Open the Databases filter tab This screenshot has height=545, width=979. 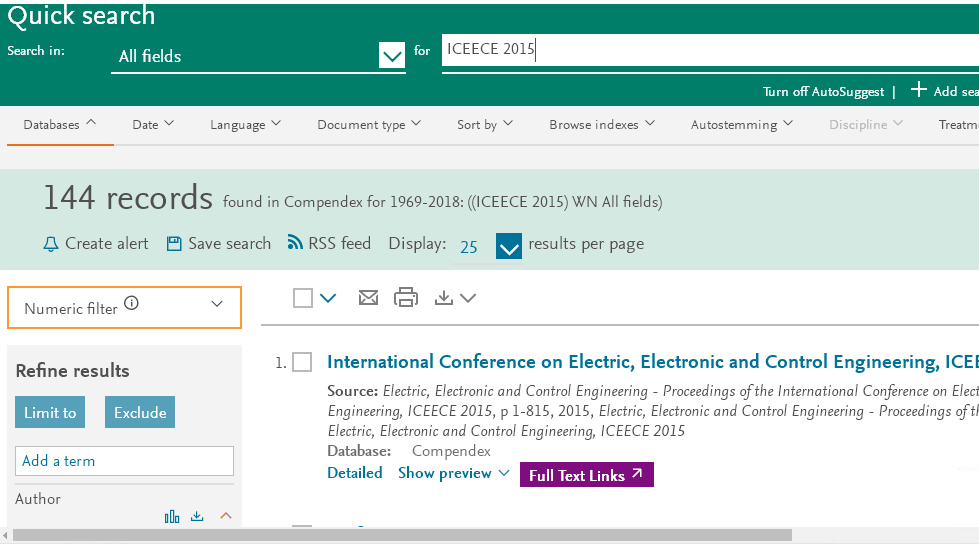point(60,124)
